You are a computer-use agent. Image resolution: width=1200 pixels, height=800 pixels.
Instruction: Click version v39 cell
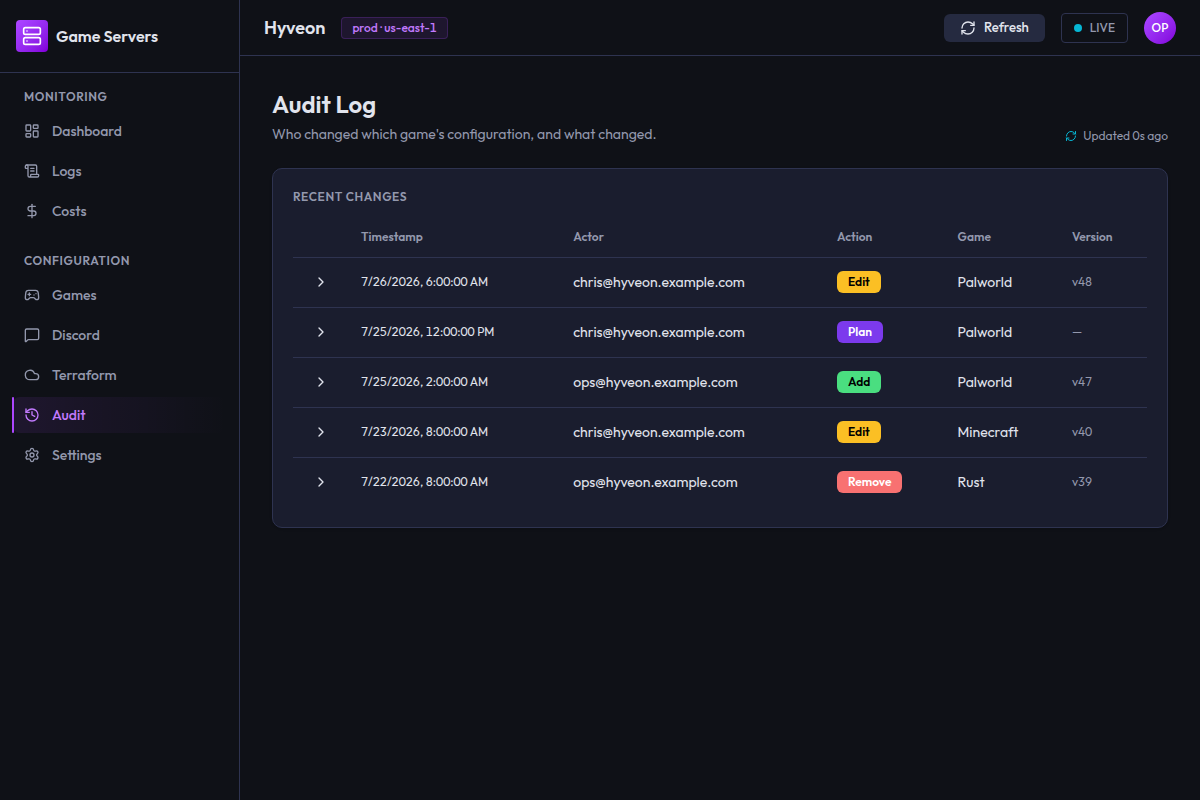point(1082,482)
